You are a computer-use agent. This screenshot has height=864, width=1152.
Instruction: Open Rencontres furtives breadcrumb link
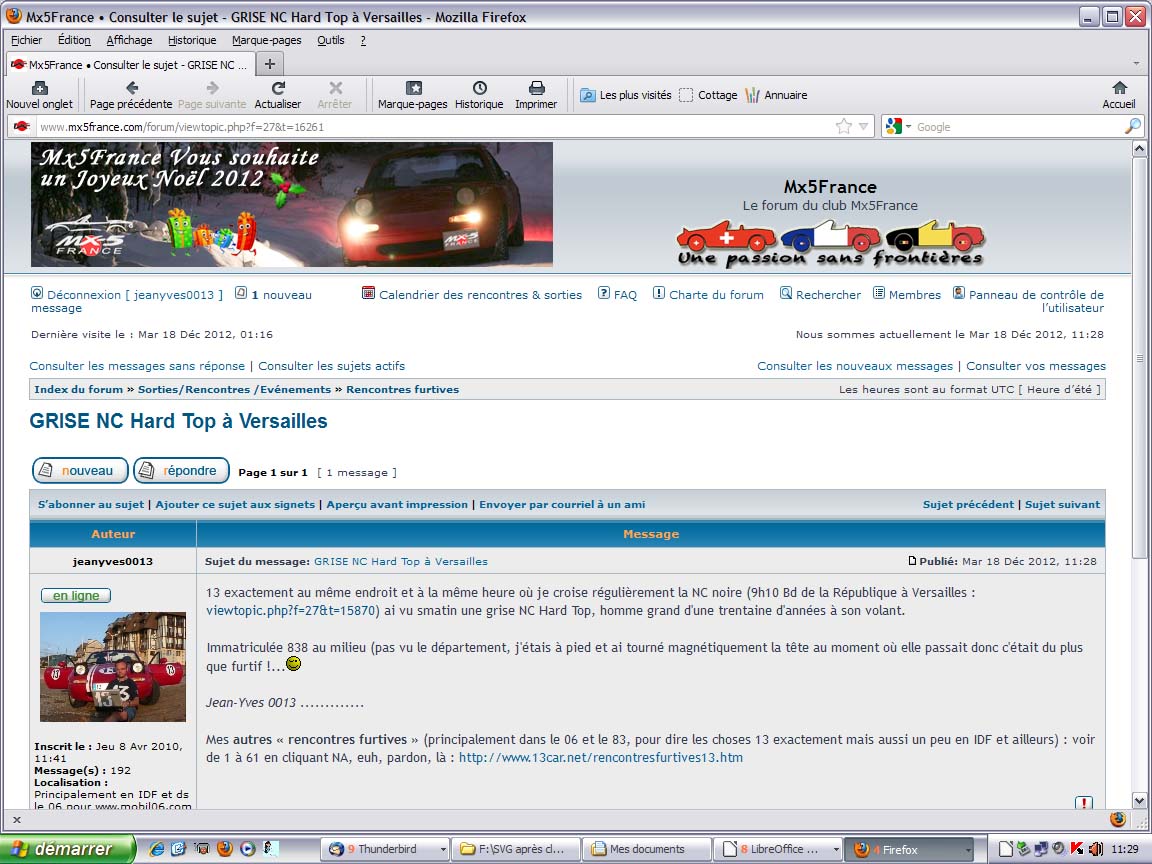click(403, 389)
